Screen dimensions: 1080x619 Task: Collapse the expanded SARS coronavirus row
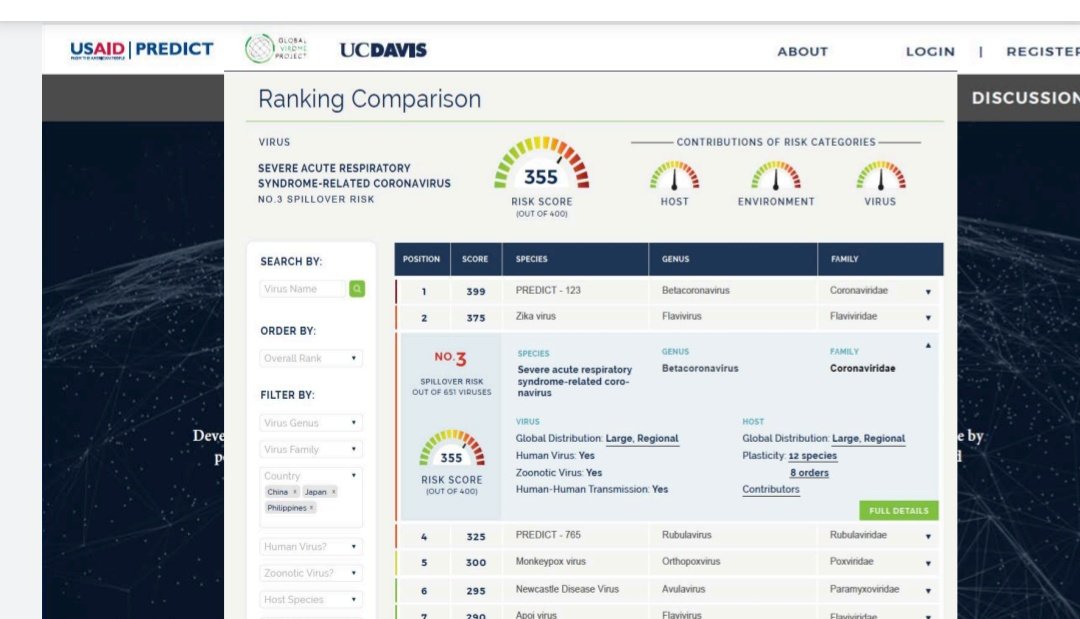tap(927, 345)
